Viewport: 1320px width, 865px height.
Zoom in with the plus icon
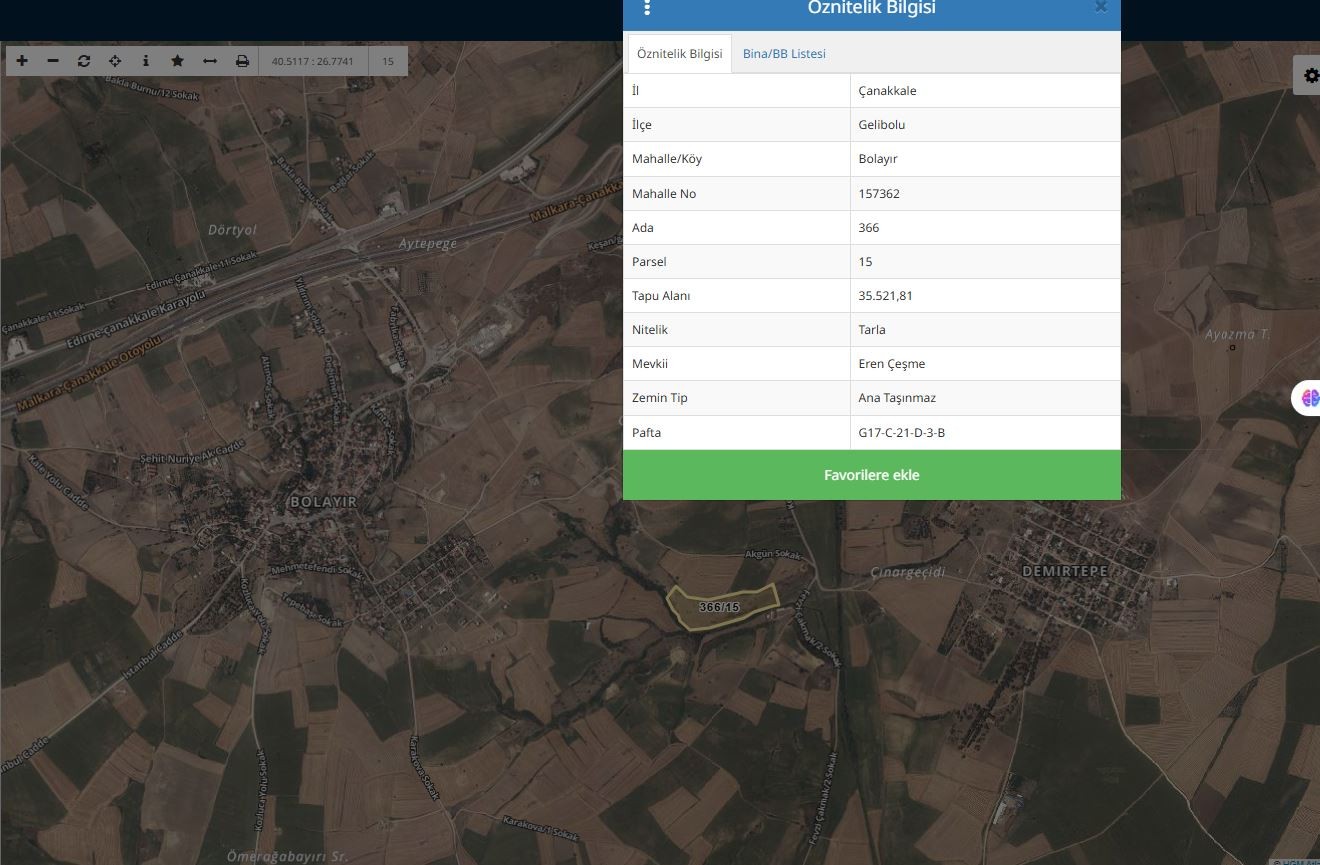pyautogui.click(x=22, y=61)
